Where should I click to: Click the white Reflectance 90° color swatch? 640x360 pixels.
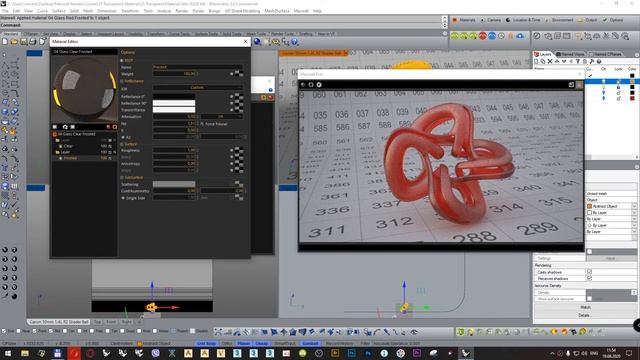(174, 103)
